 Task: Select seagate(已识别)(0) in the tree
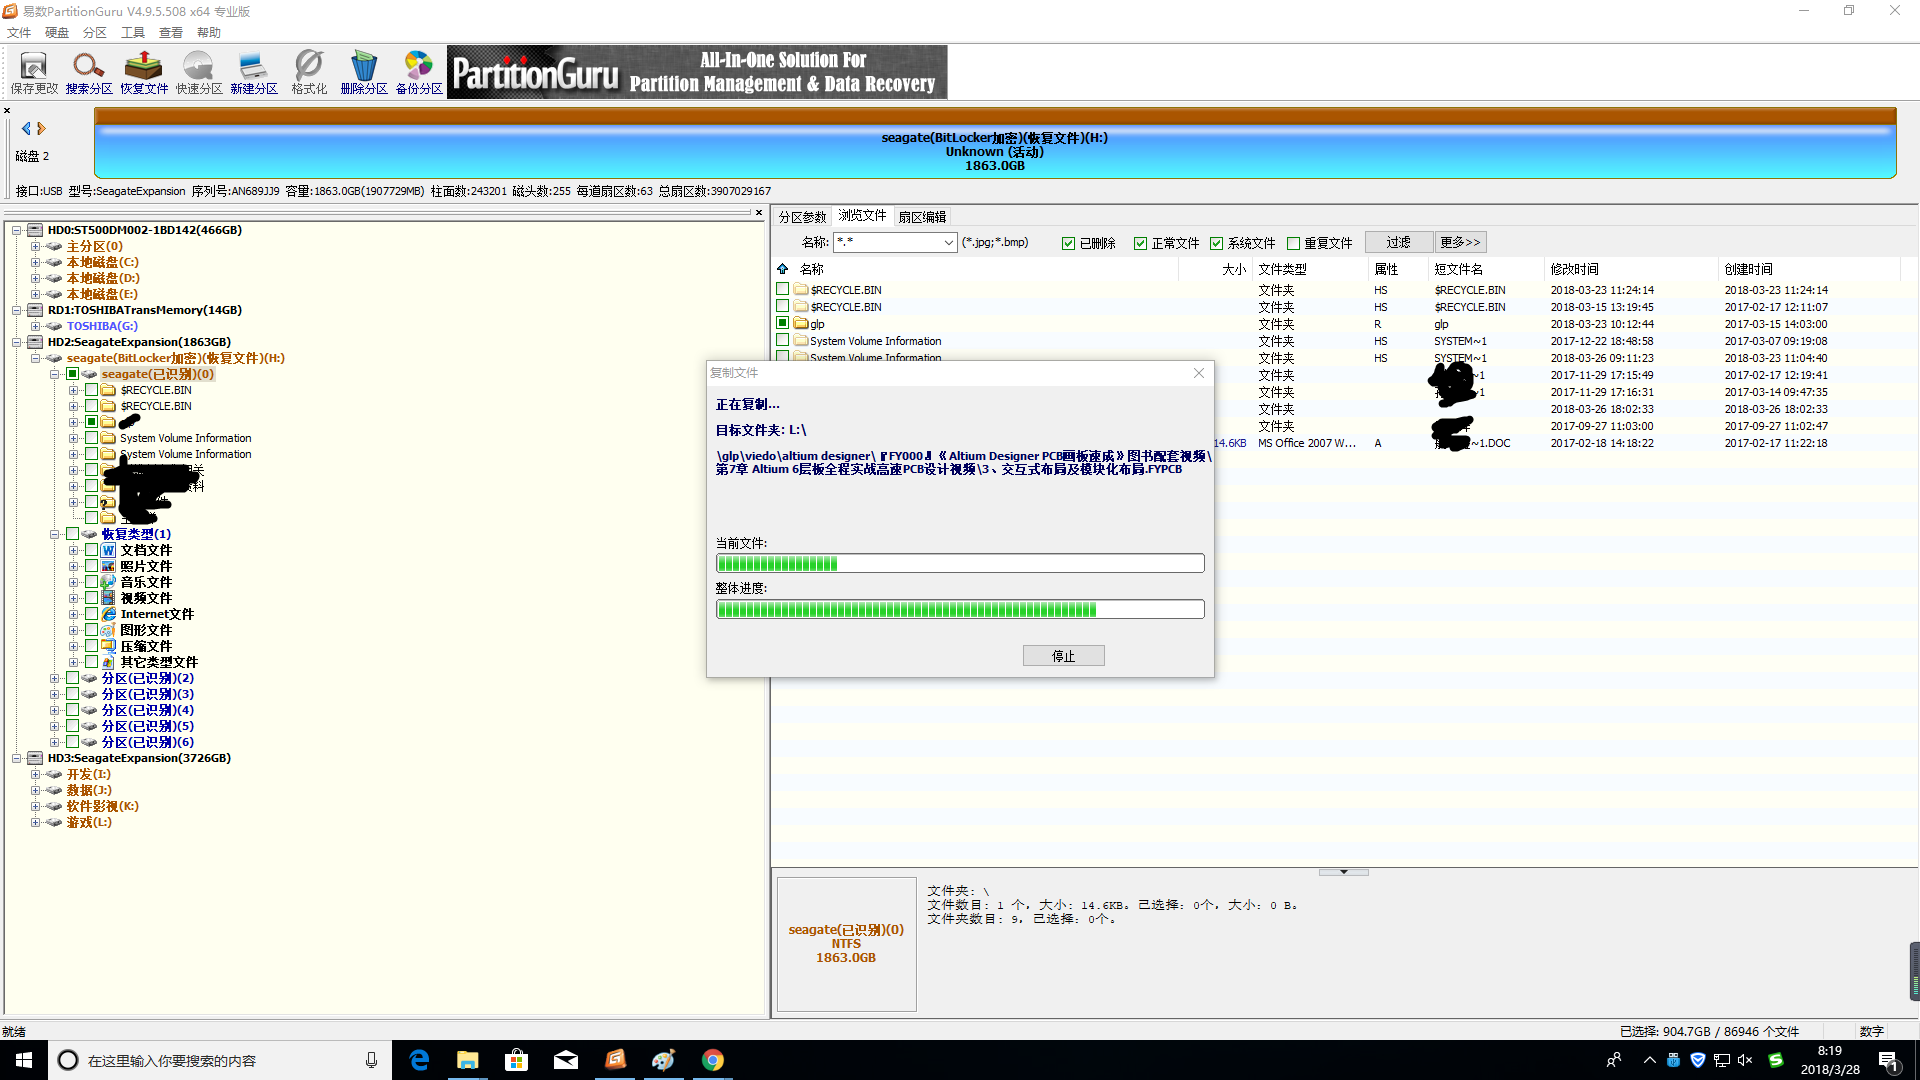tap(157, 374)
